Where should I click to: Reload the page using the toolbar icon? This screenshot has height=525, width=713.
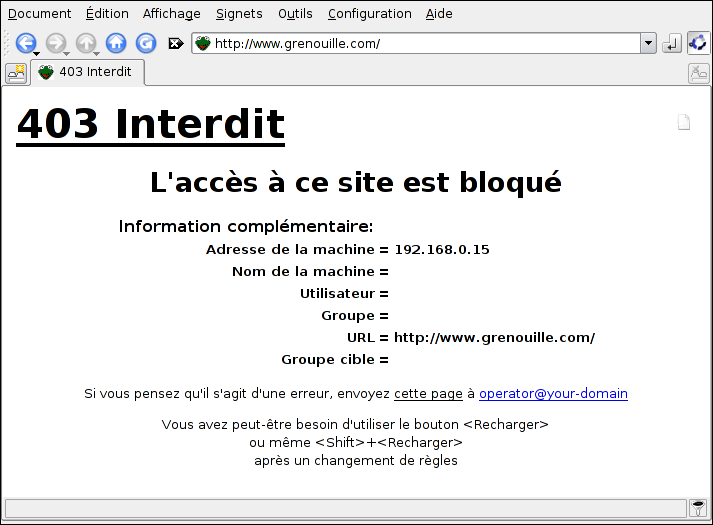(x=146, y=43)
